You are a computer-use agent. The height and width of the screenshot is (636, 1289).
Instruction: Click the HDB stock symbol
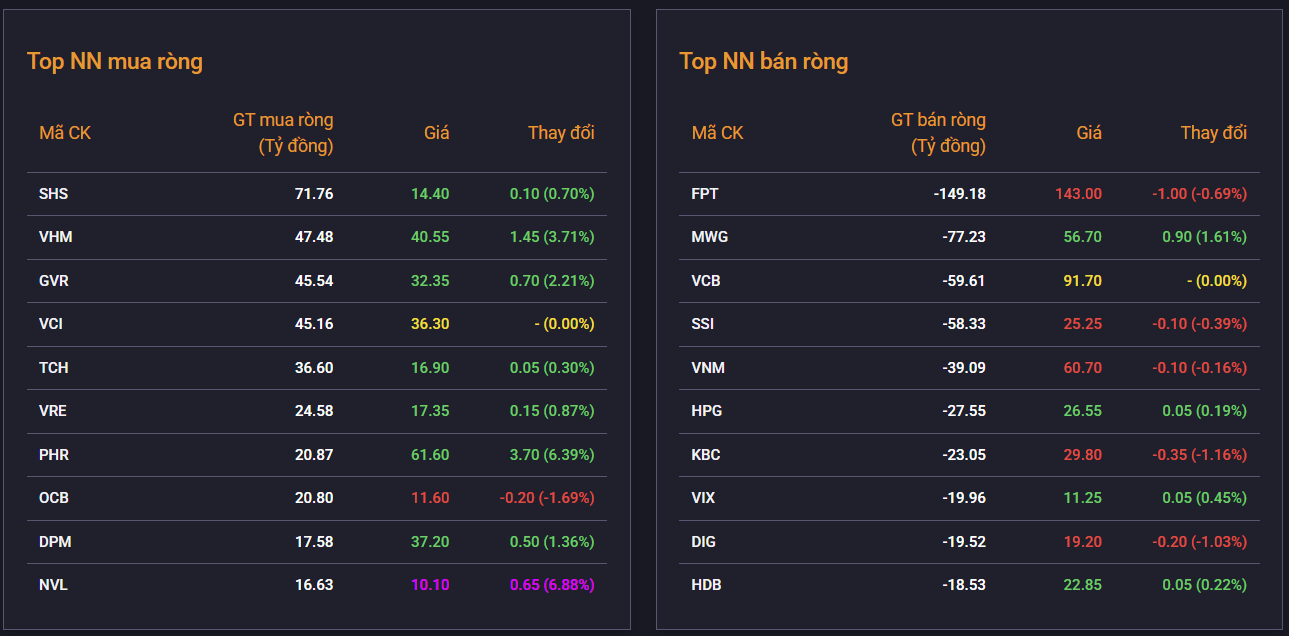[707, 585]
